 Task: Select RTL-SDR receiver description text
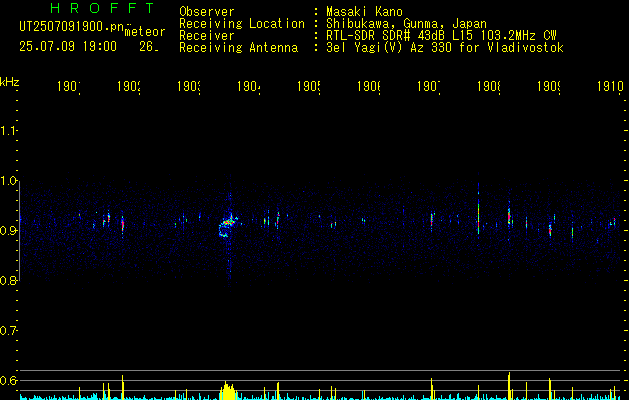pos(441,36)
